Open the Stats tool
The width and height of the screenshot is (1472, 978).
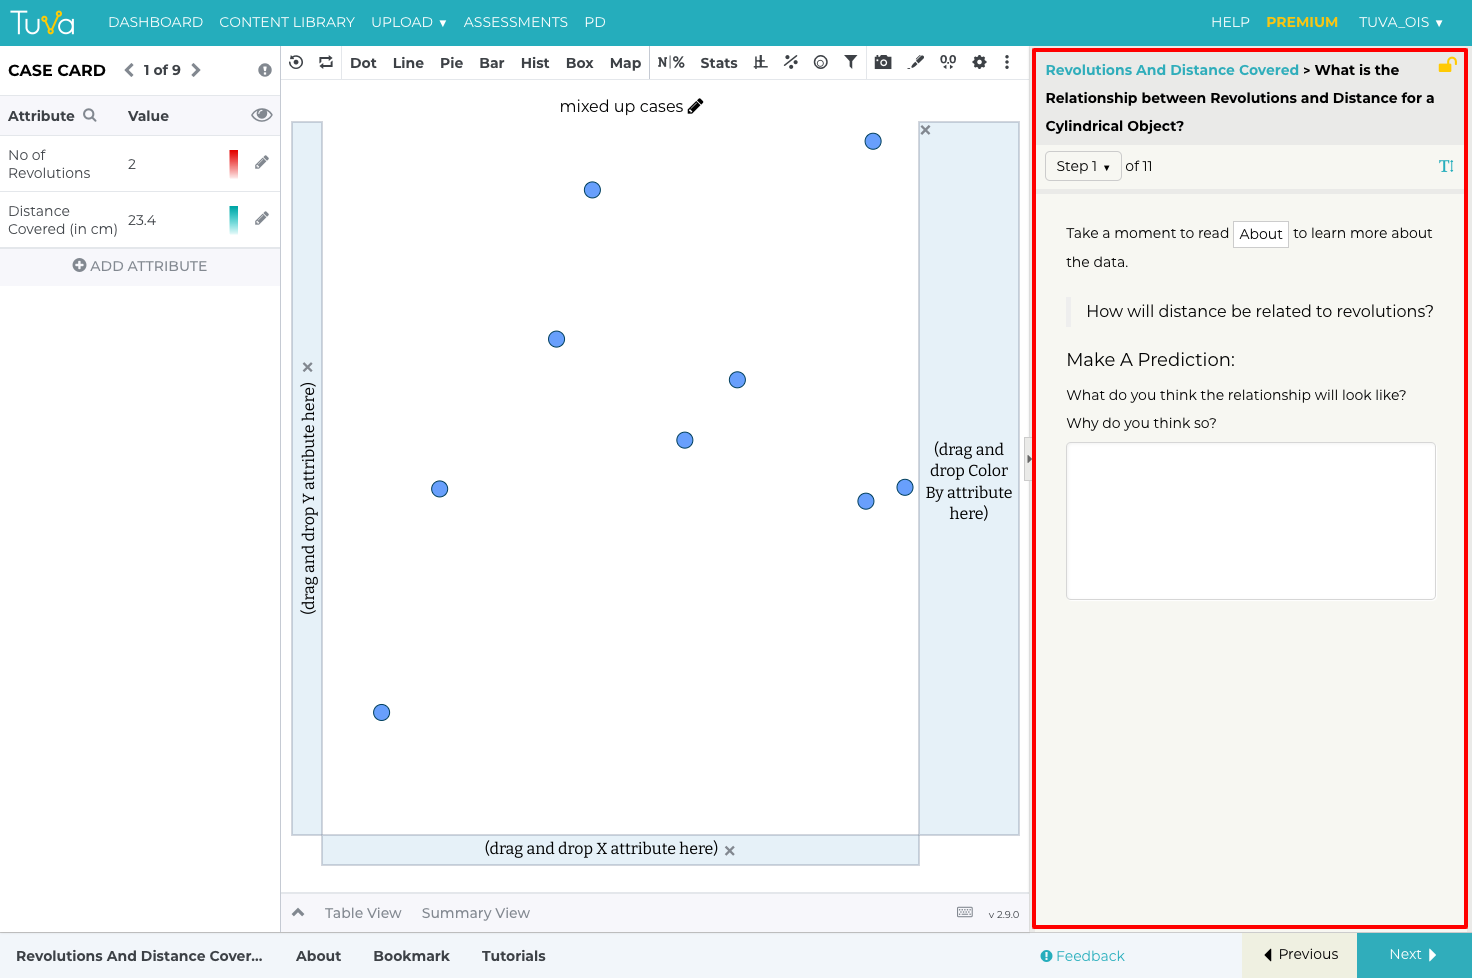[718, 62]
